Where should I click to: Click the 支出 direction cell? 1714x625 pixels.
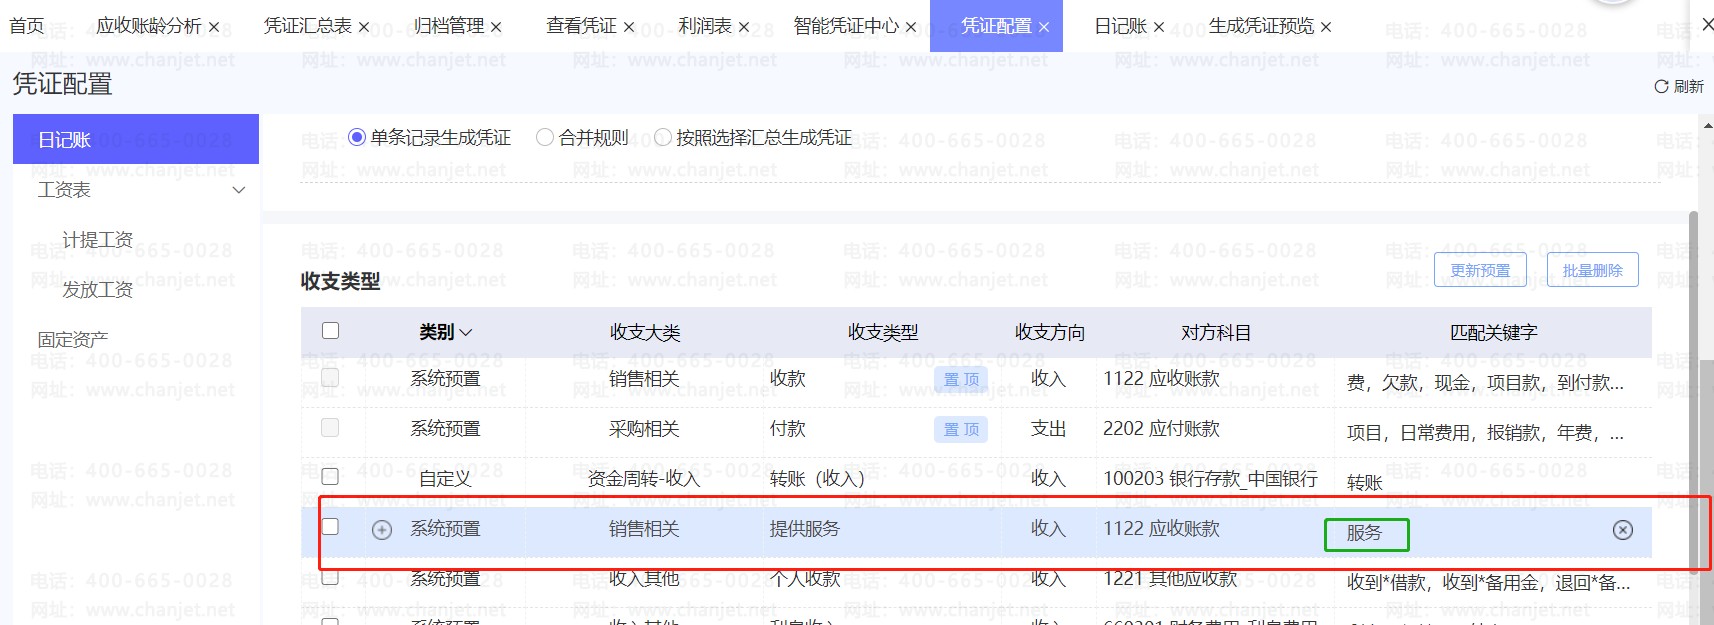[x=1049, y=429]
